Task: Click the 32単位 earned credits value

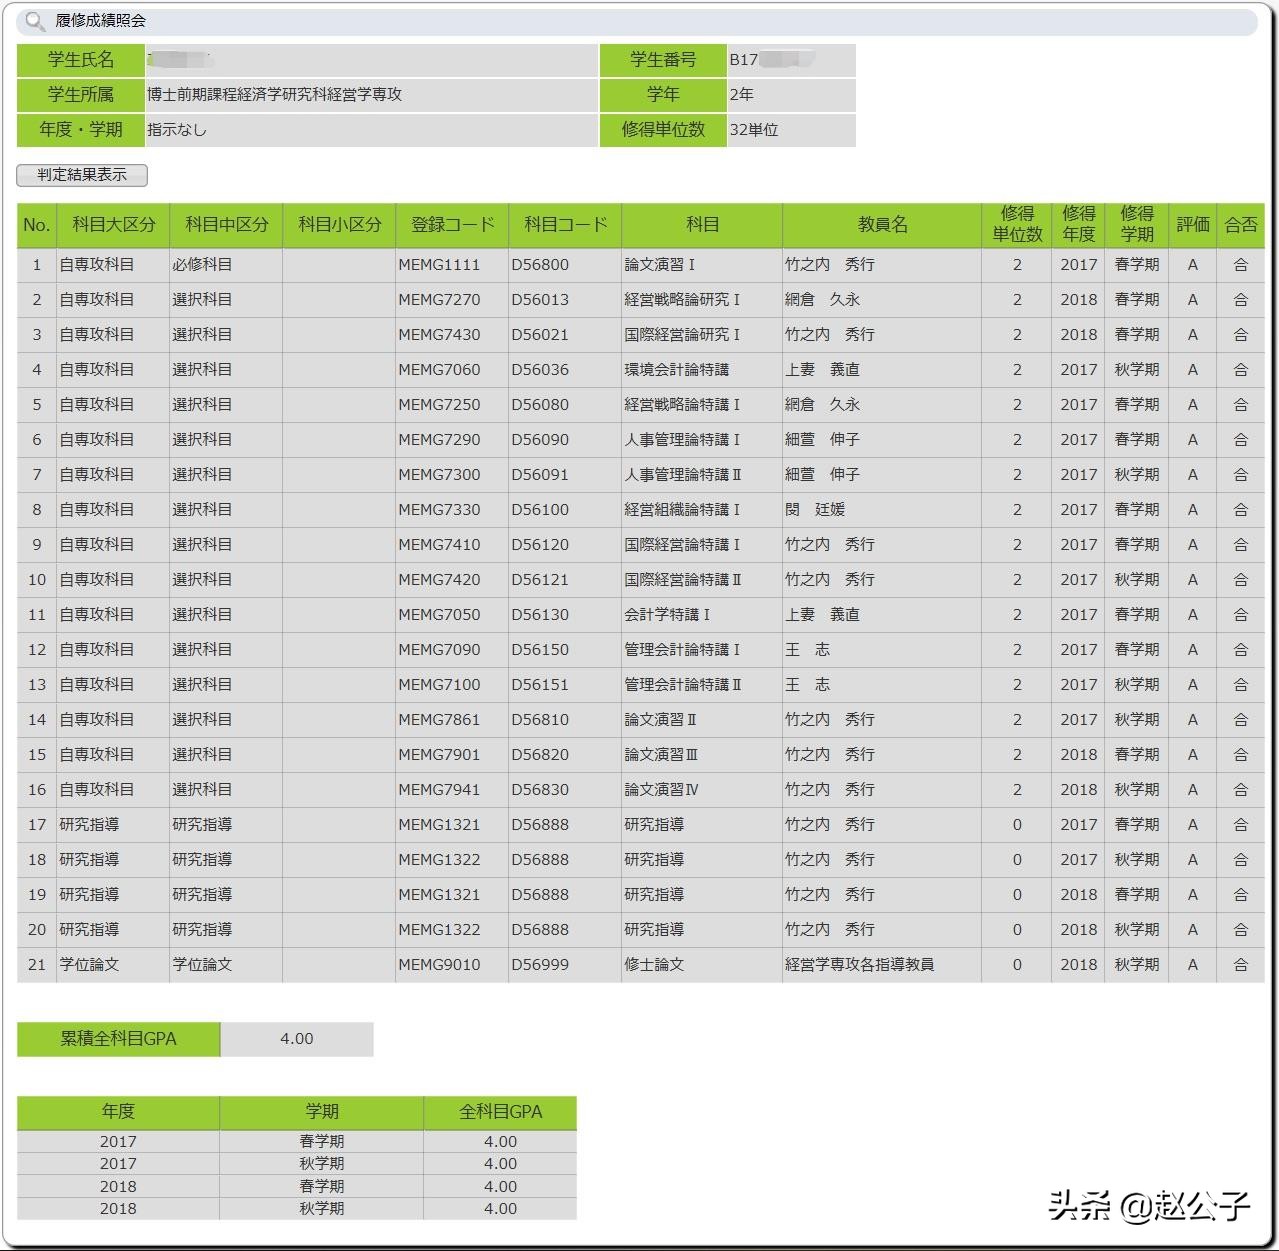Action: coord(754,130)
